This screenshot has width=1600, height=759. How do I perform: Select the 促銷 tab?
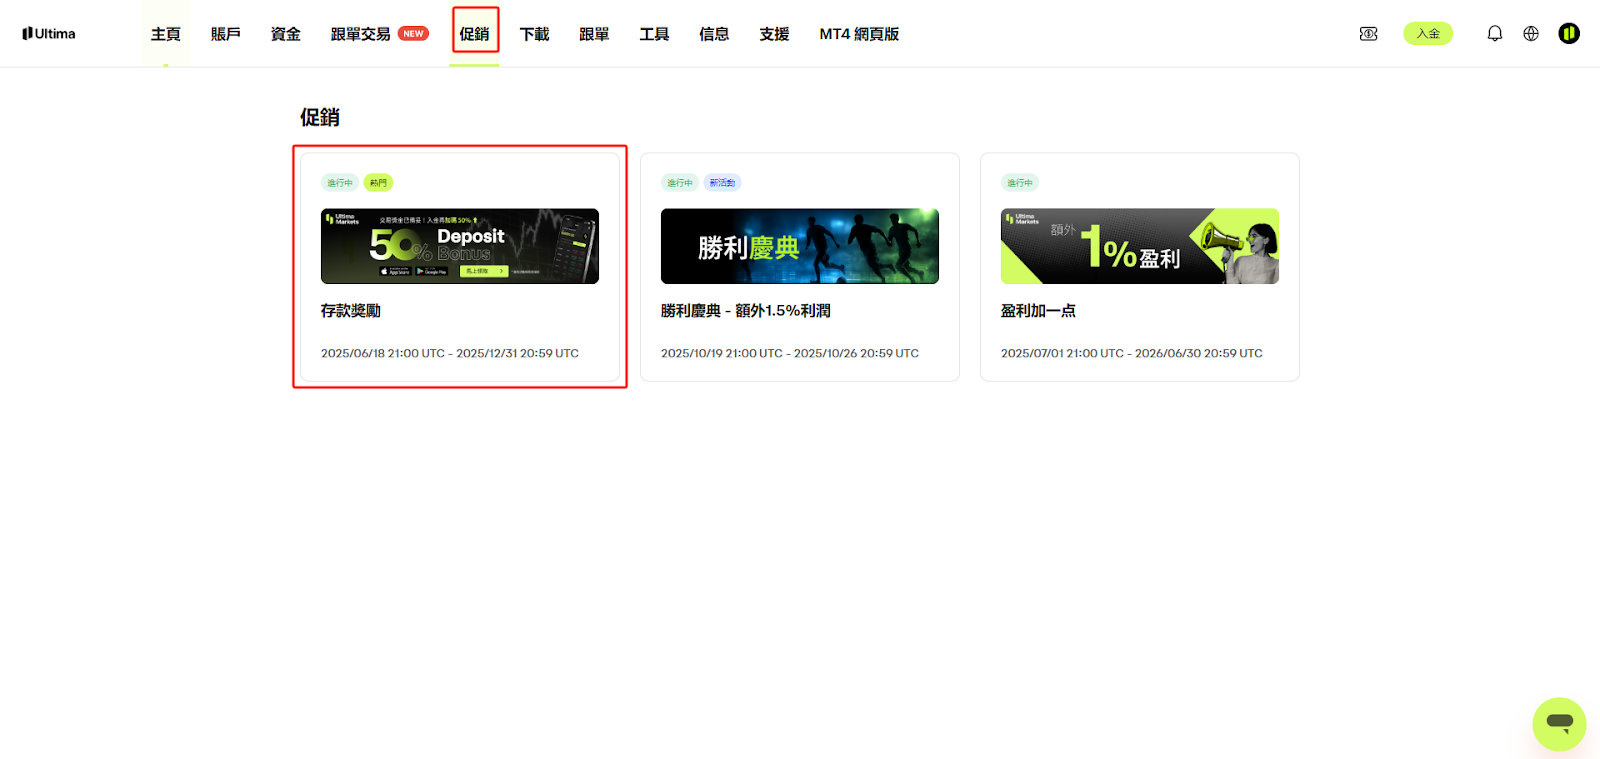coord(474,34)
